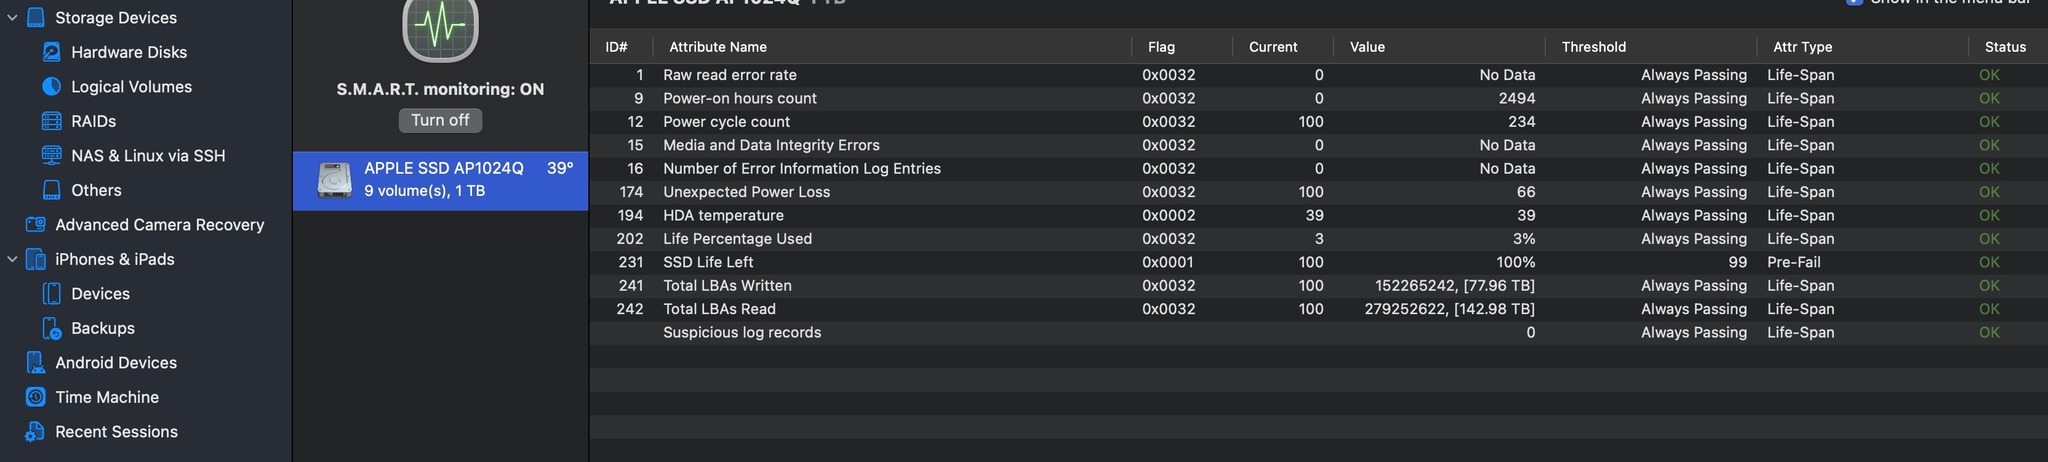Click the Recent Sessions icon
The image size is (2048, 462).
[36, 432]
